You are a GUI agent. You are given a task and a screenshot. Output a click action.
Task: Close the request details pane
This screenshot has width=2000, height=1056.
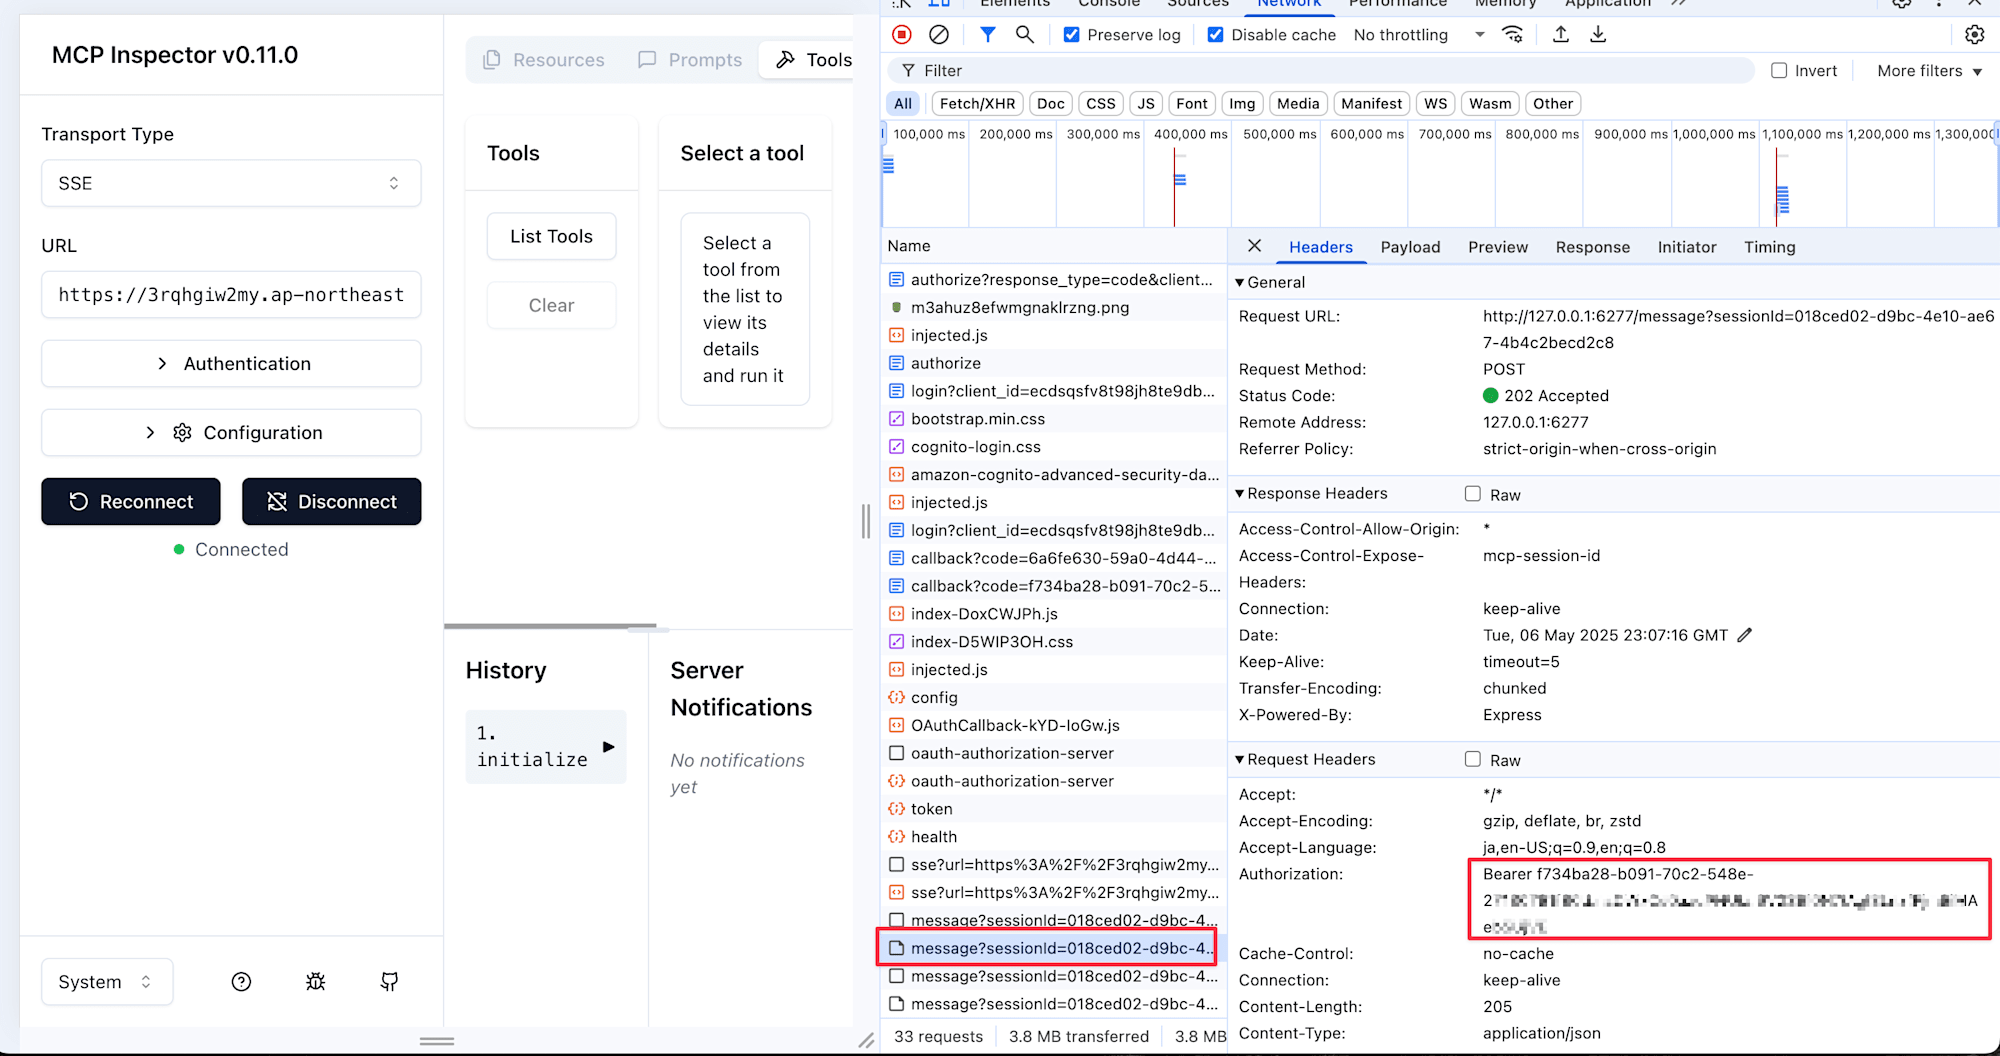pyautogui.click(x=1255, y=246)
